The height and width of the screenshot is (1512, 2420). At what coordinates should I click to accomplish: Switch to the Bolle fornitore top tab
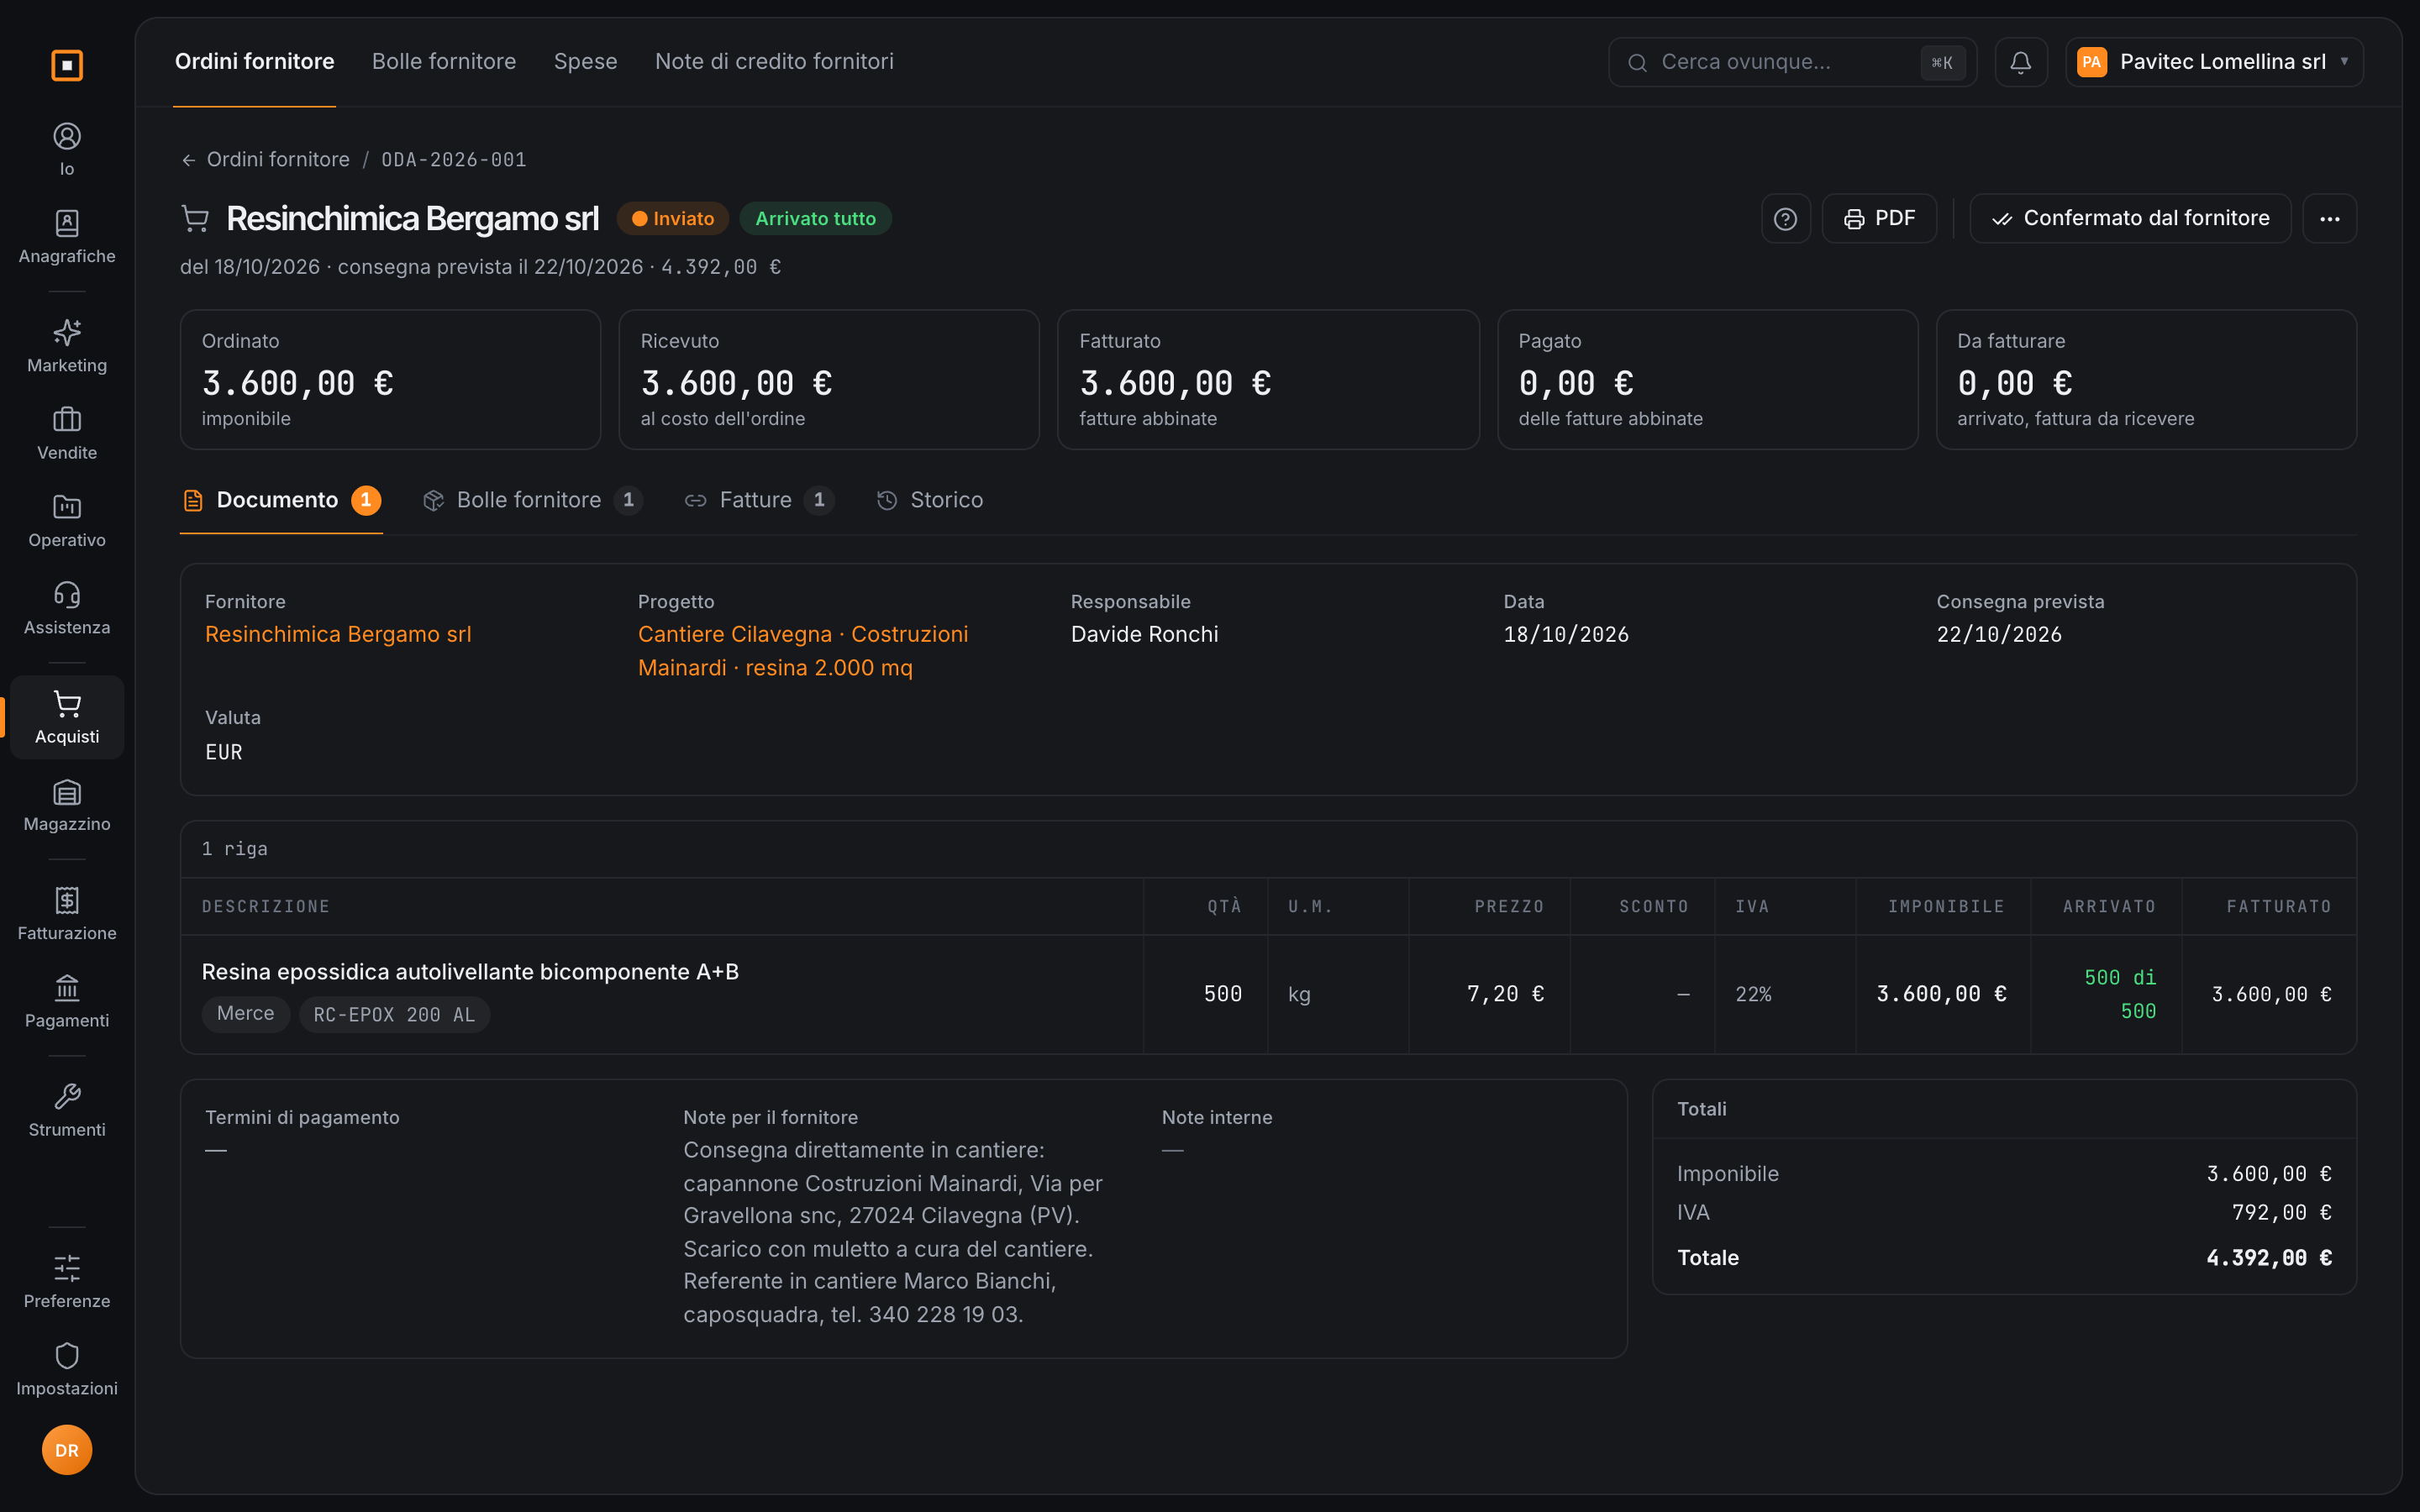coord(444,62)
